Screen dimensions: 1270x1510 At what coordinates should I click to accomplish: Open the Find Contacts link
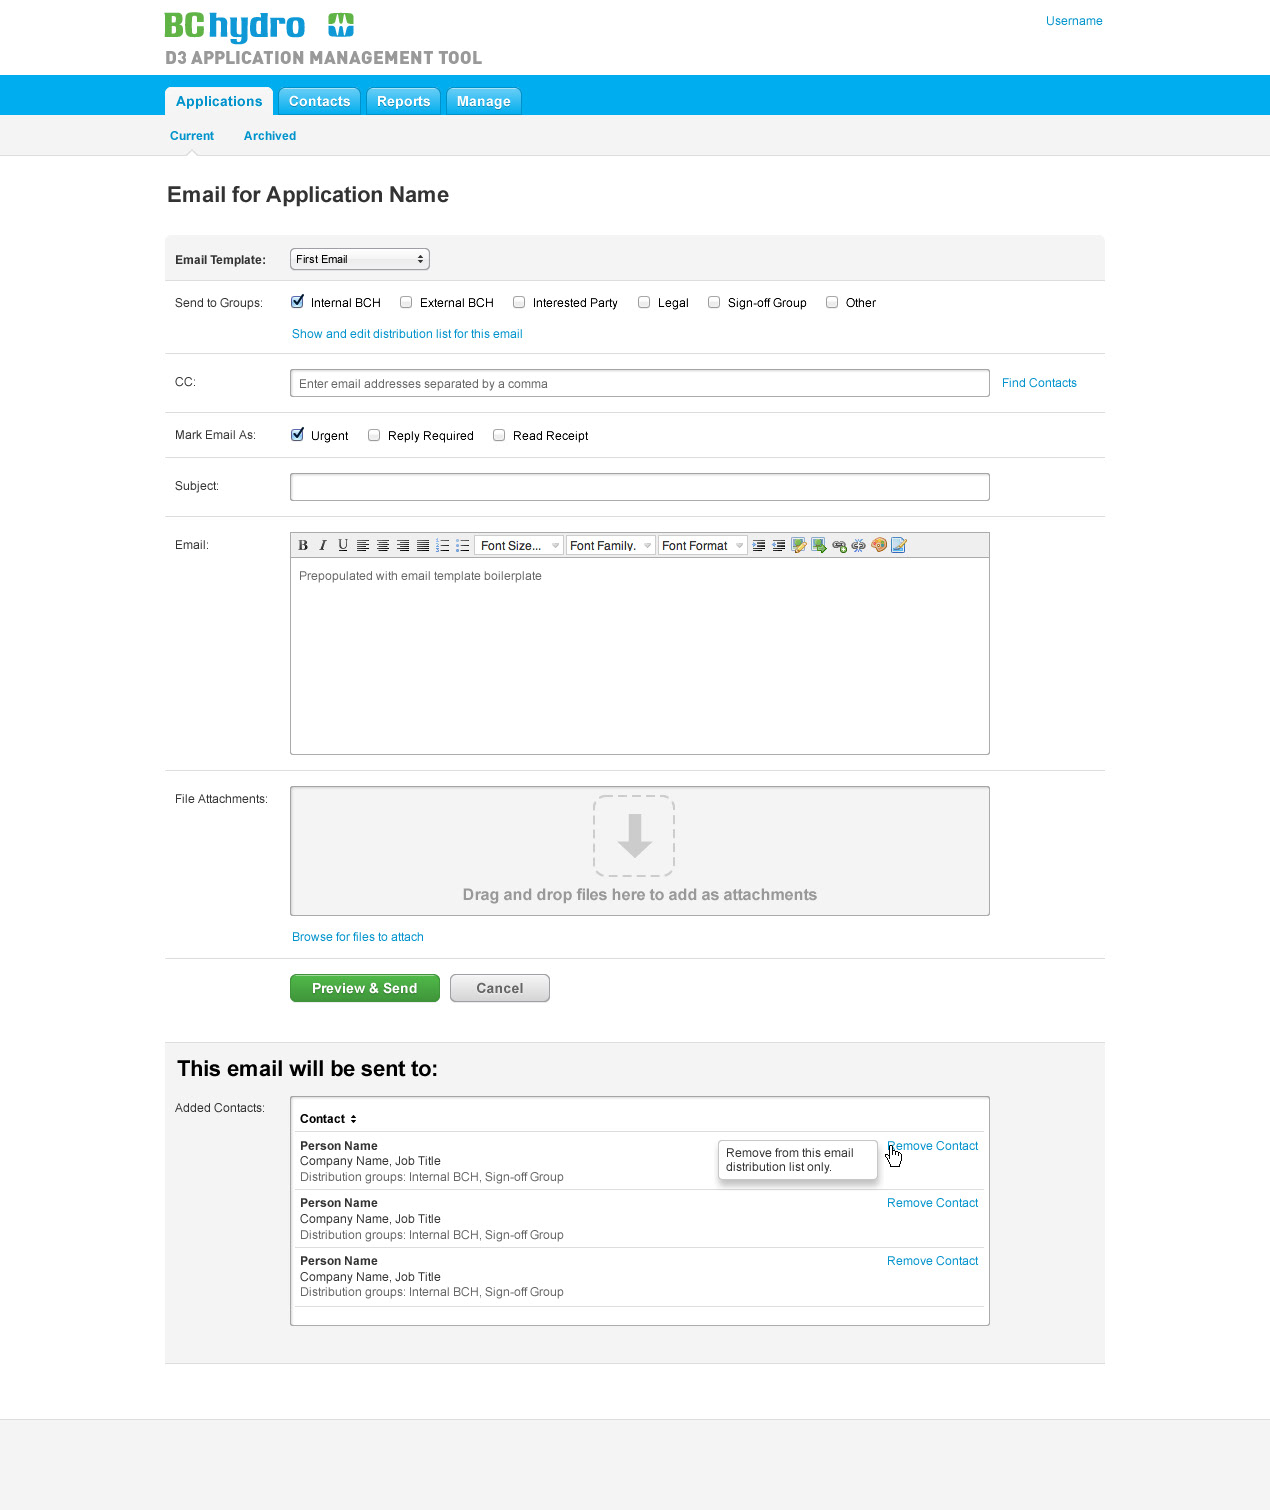coord(1039,383)
